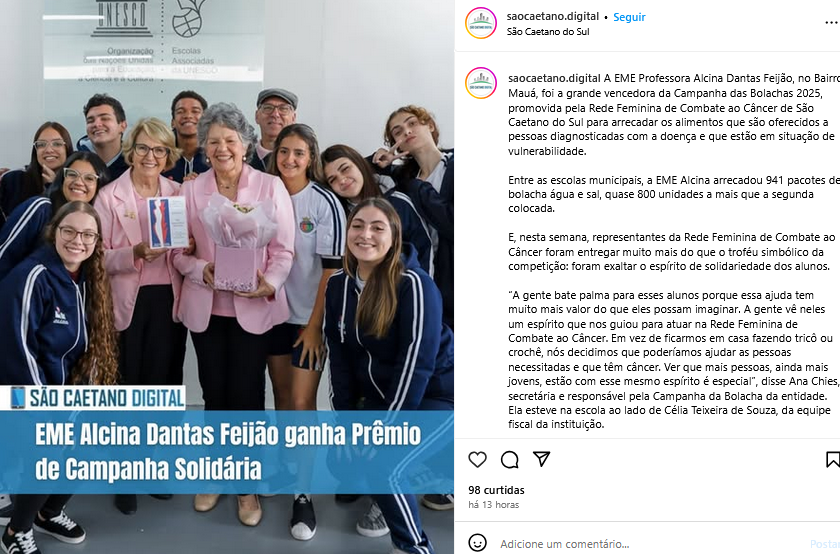
Task: Open São Caetano do Sul location link
Action: (x=548, y=32)
